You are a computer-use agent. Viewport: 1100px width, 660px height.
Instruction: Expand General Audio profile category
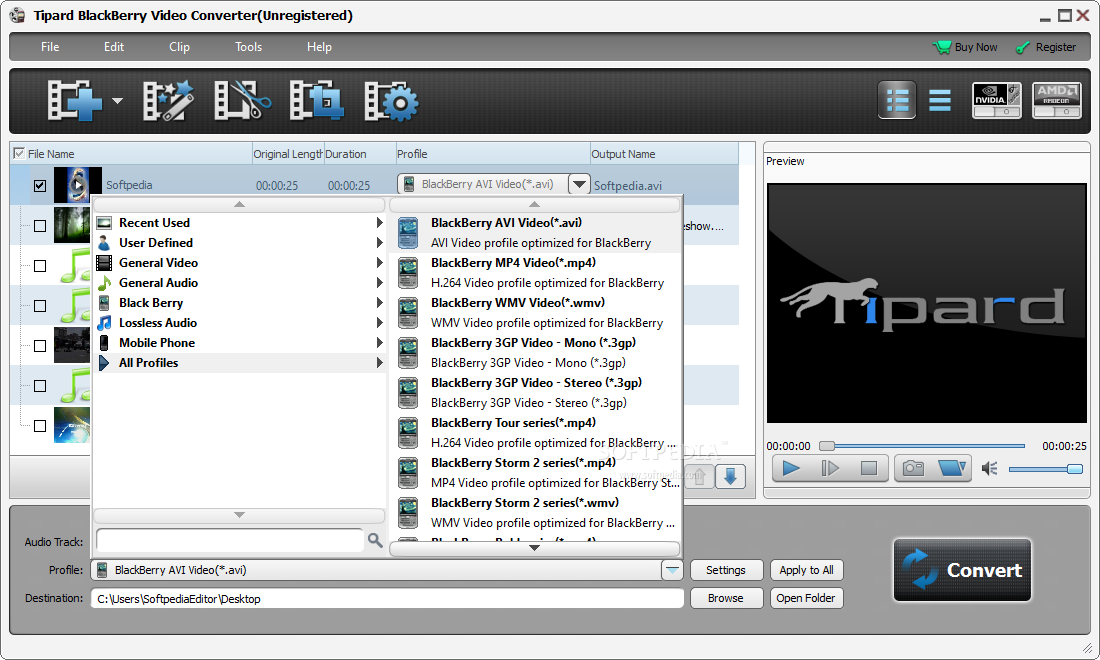(x=239, y=283)
